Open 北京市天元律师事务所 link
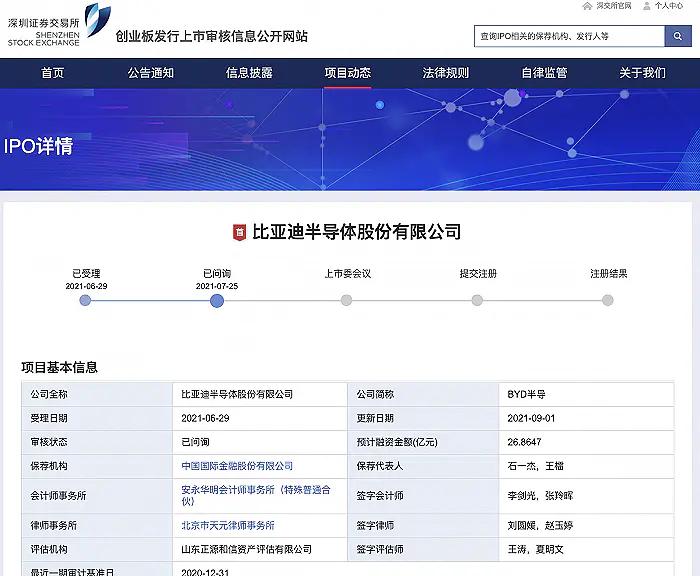The width and height of the screenshot is (700, 576). [x=228, y=526]
